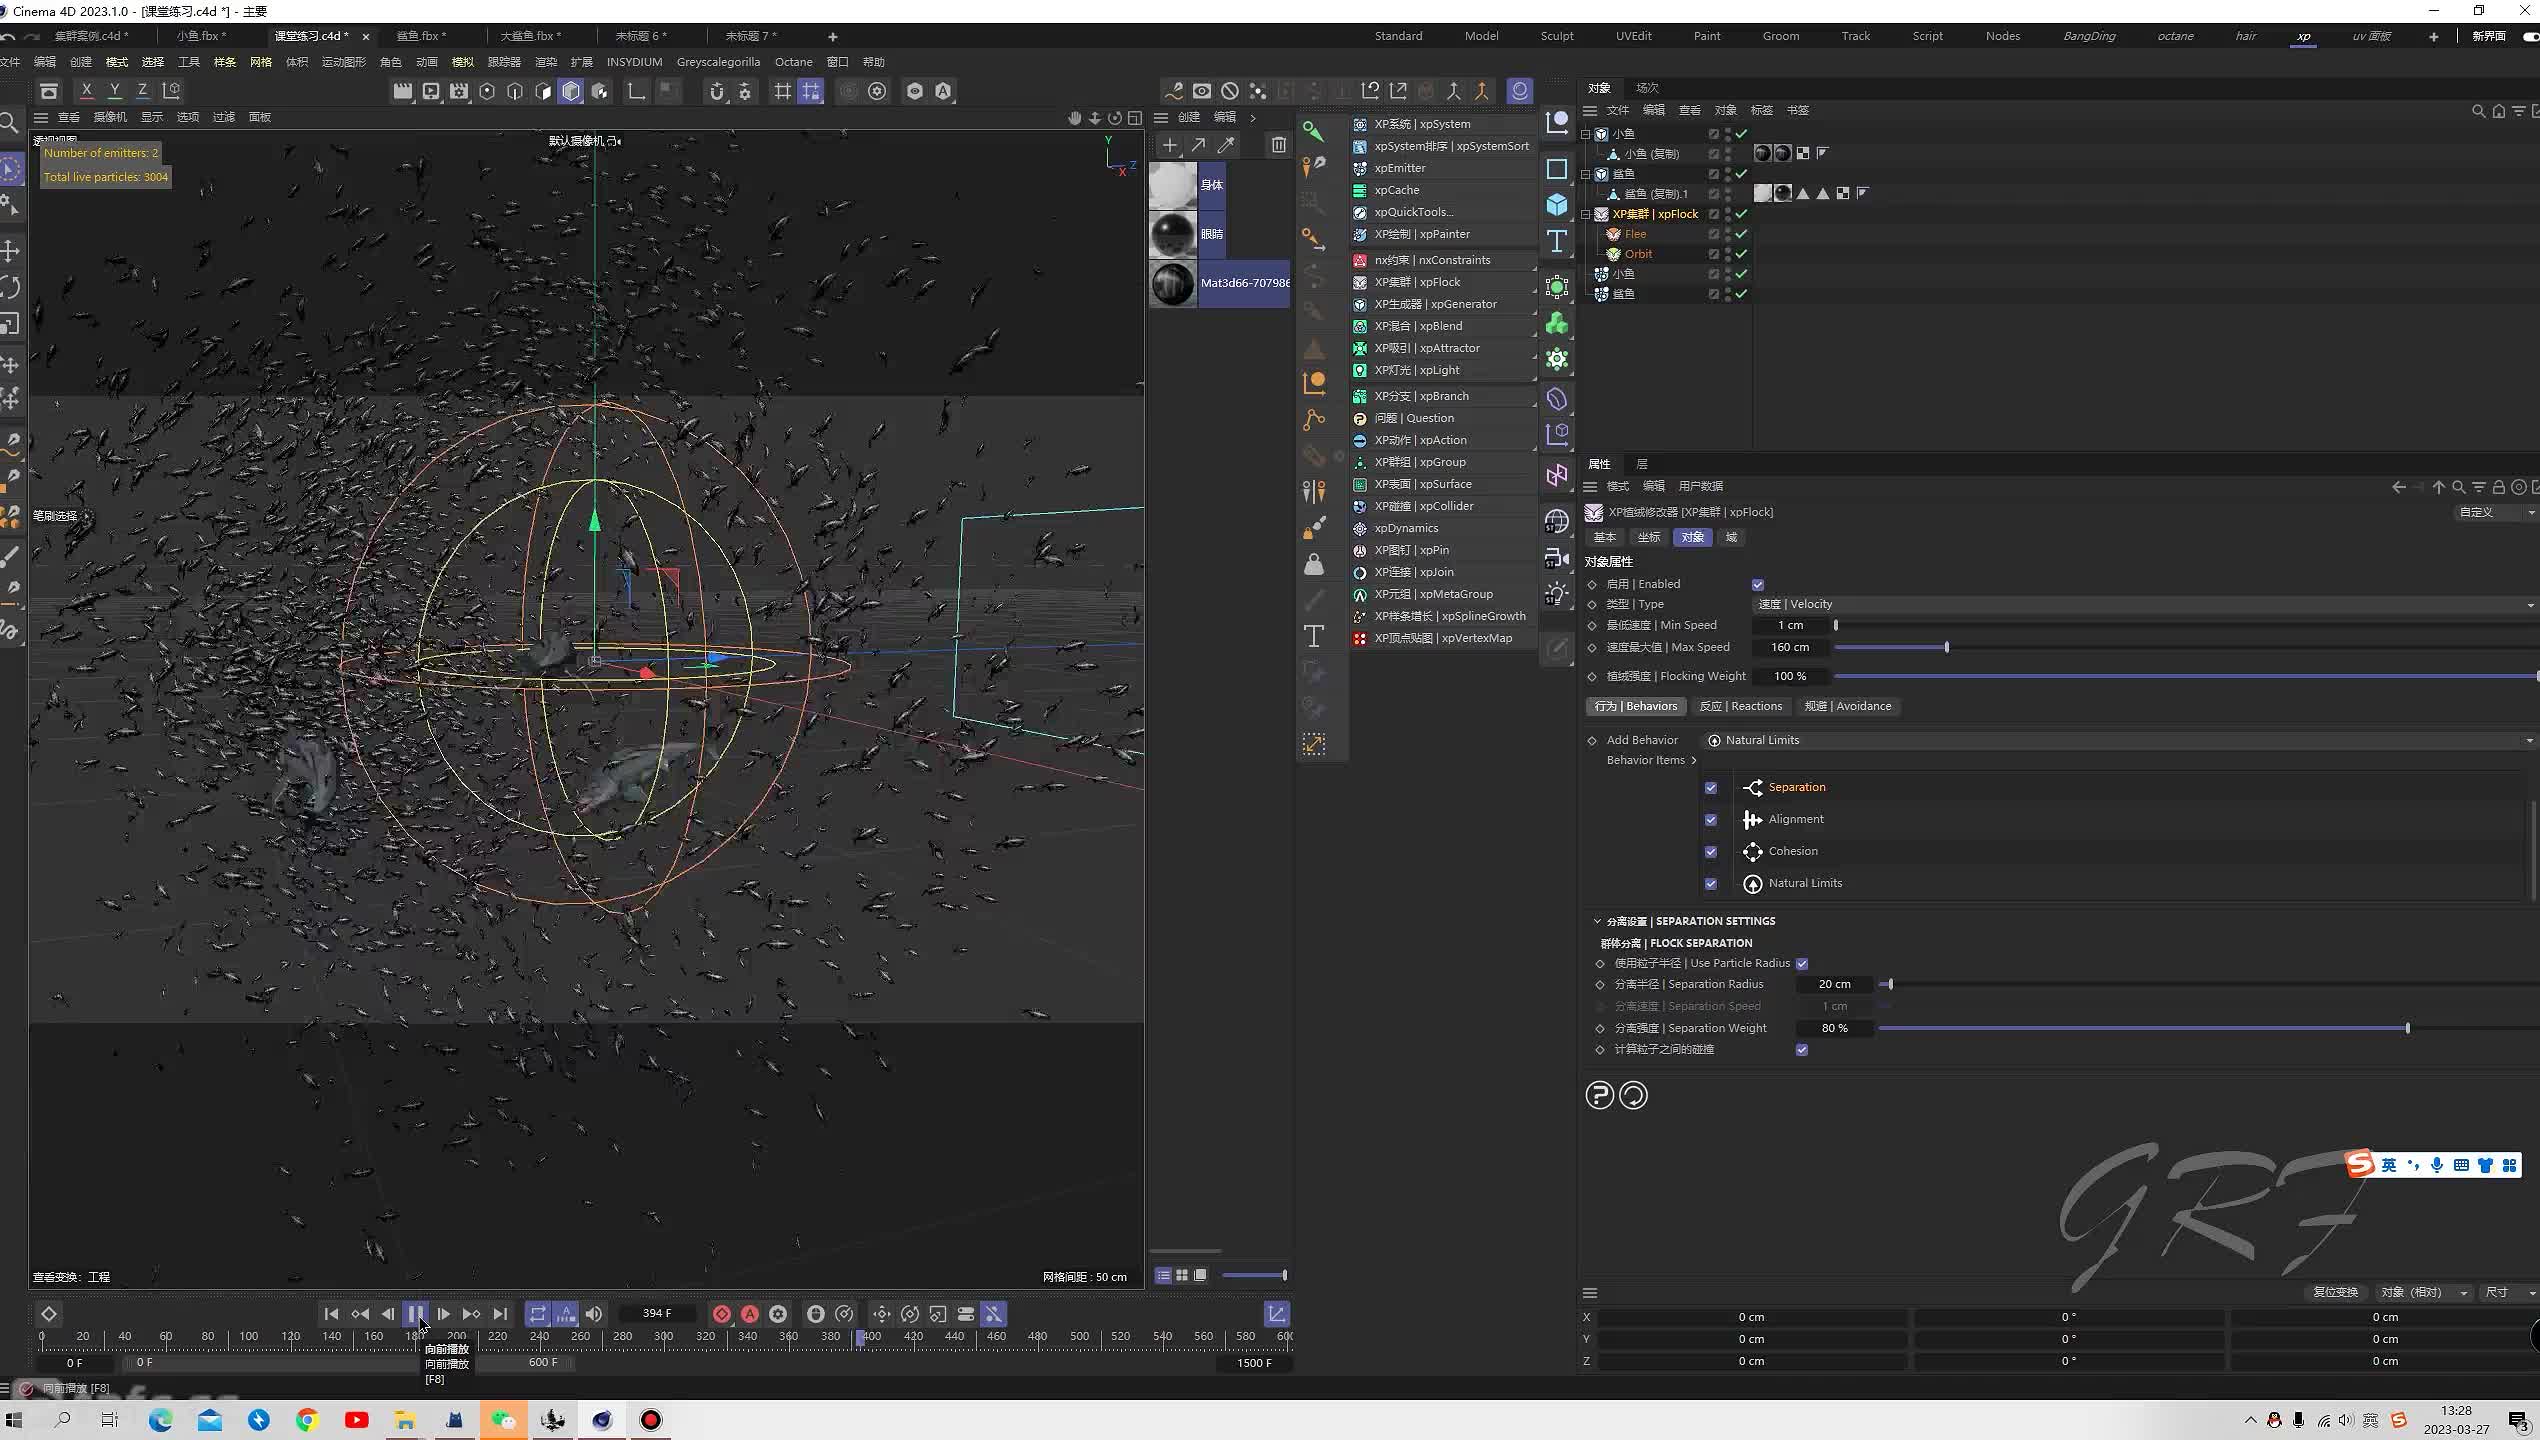The height and width of the screenshot is (1440, 2540).
Task: Disable the Orbit object green checkmark
Action: pyautogui.click(x=1742, y=254)
